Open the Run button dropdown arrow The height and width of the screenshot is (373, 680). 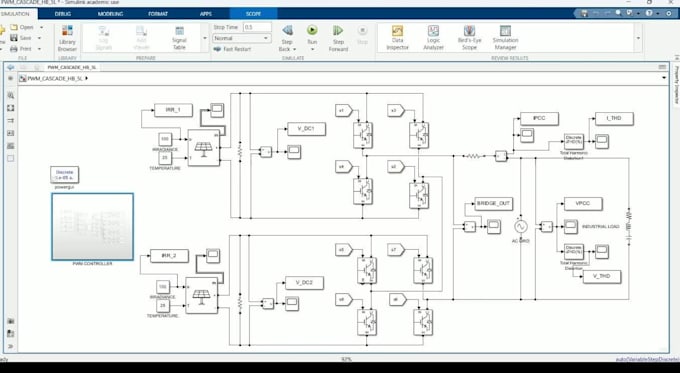click(x=312, y=49)
